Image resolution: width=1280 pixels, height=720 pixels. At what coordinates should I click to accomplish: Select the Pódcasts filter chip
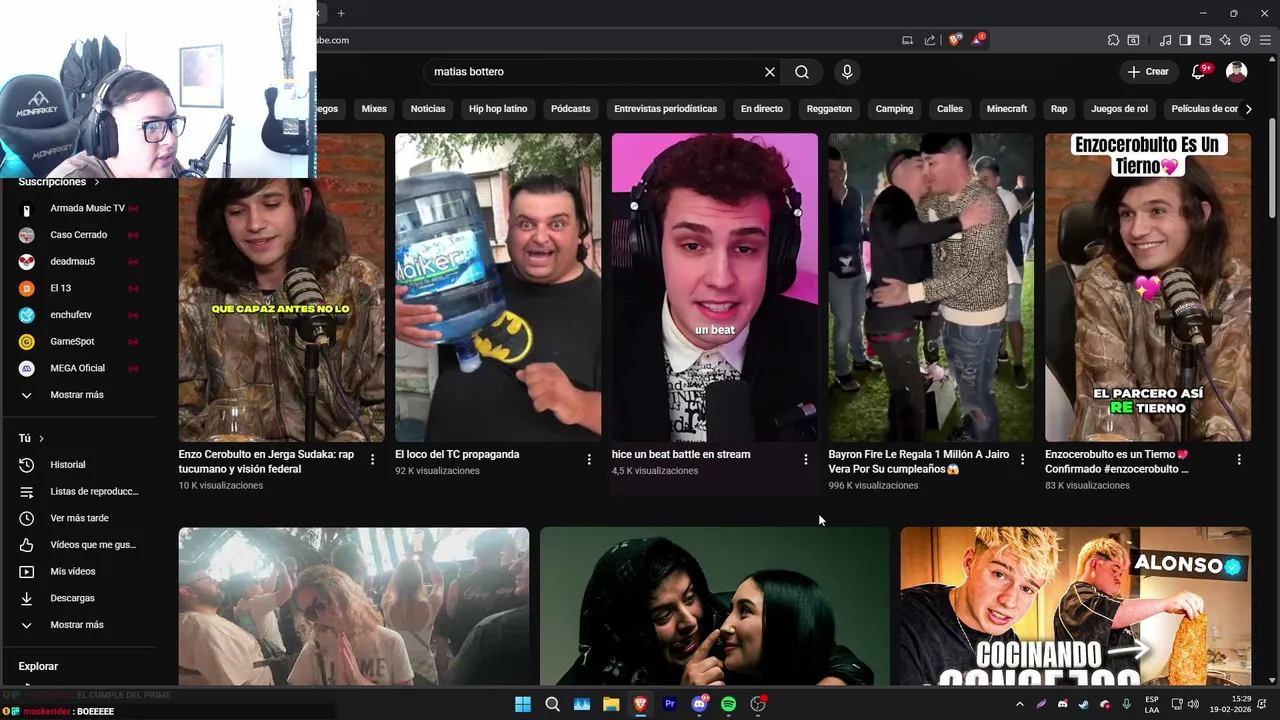571,109
